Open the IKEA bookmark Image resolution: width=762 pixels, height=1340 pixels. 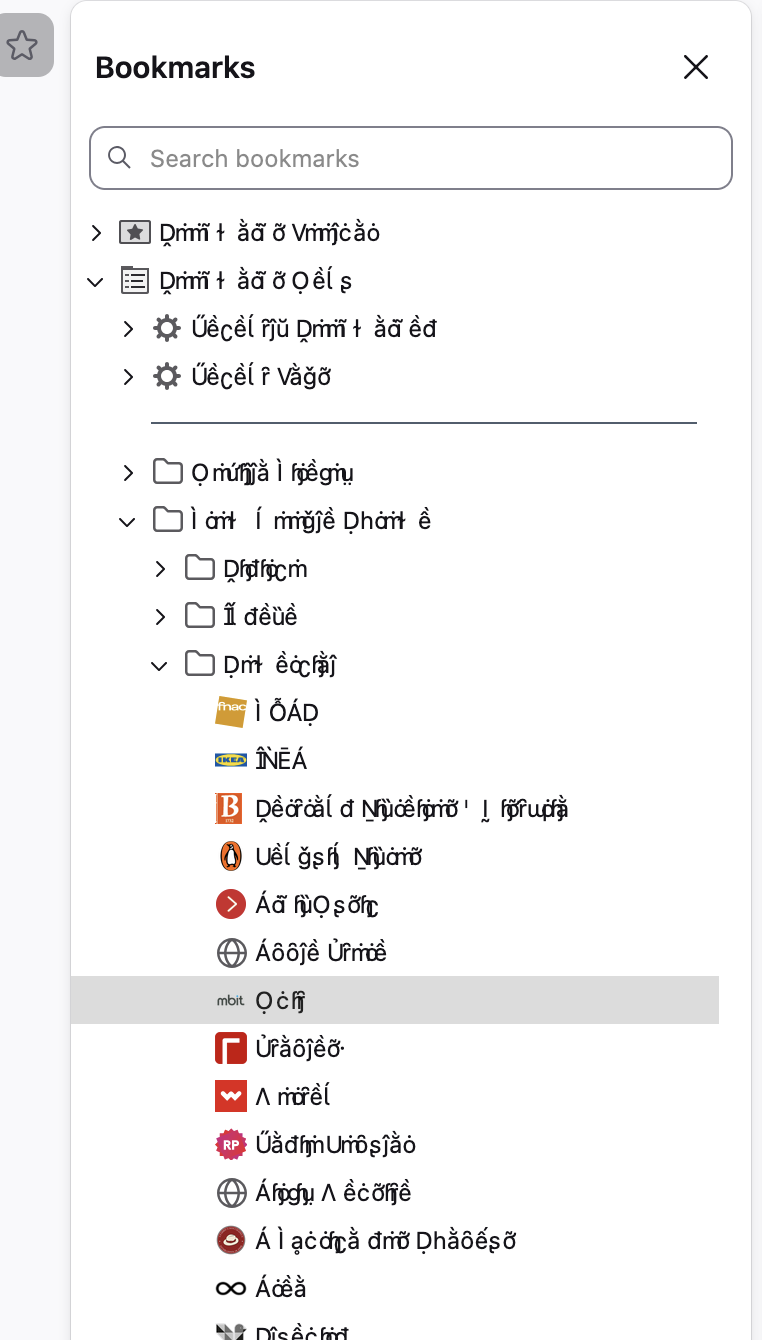click(280, 760)
